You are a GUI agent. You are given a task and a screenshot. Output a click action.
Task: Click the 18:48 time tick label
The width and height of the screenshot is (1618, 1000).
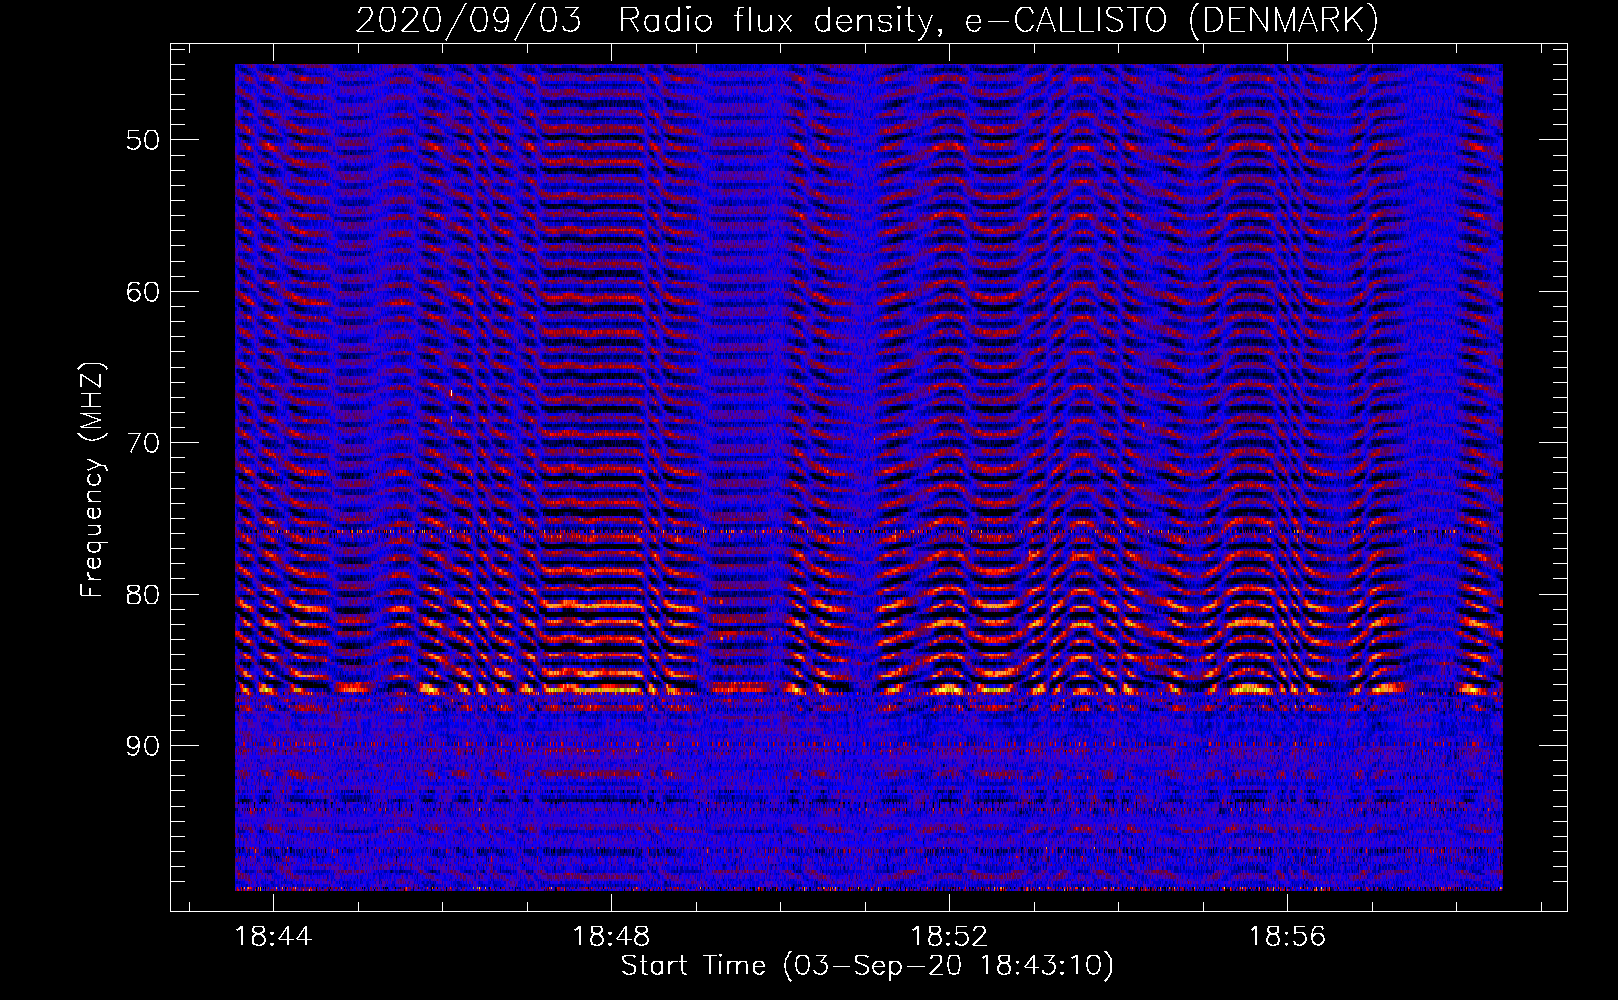coord(611,937)
